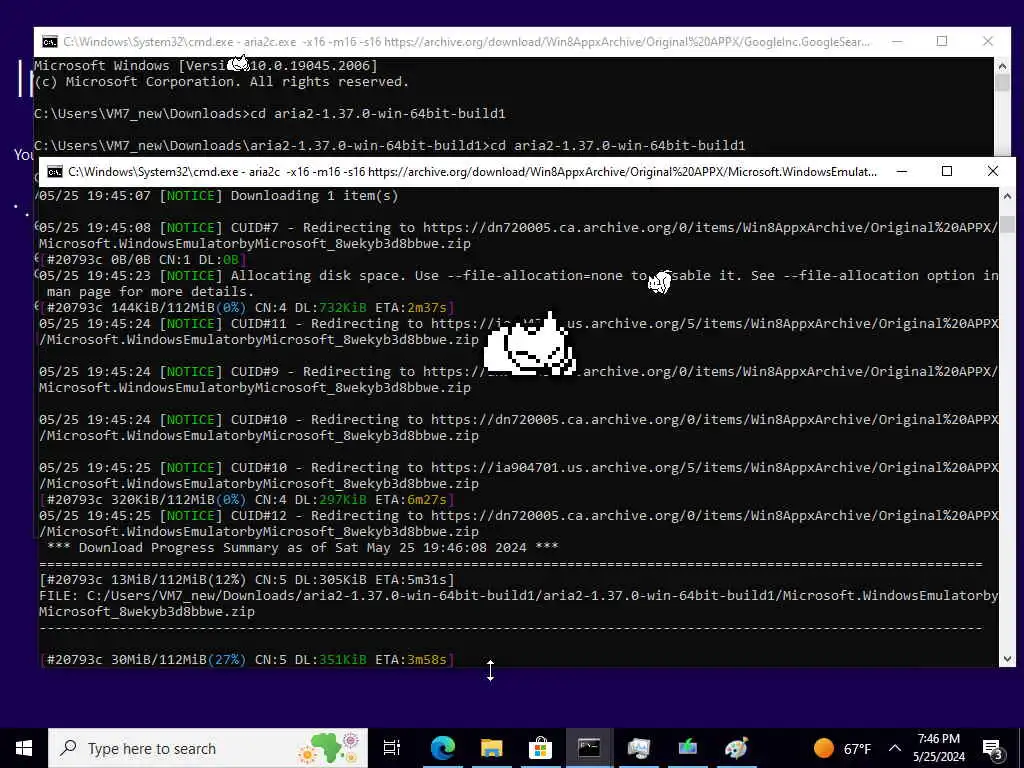
Task: Click the rear cmd window scrollbar thumb
Action: pos(1002,82)
